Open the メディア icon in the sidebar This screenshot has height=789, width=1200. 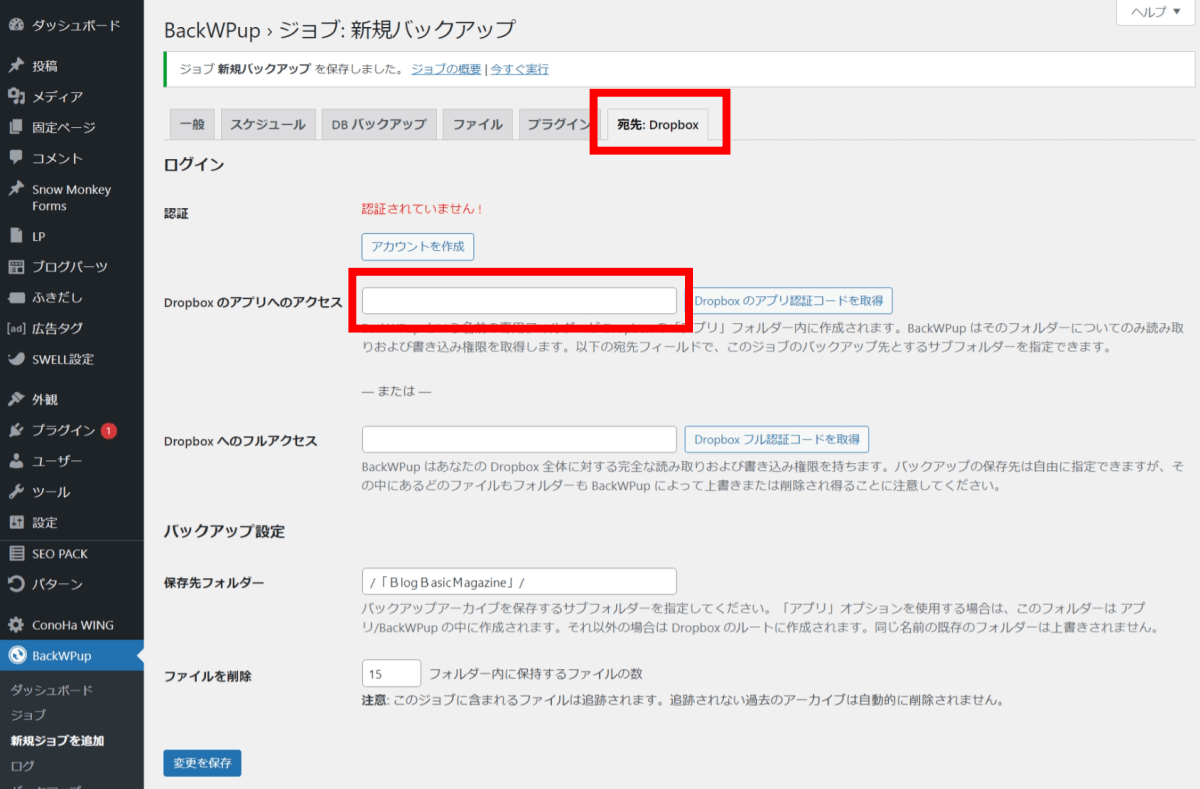pyautogui.click(x=19, y=96)
